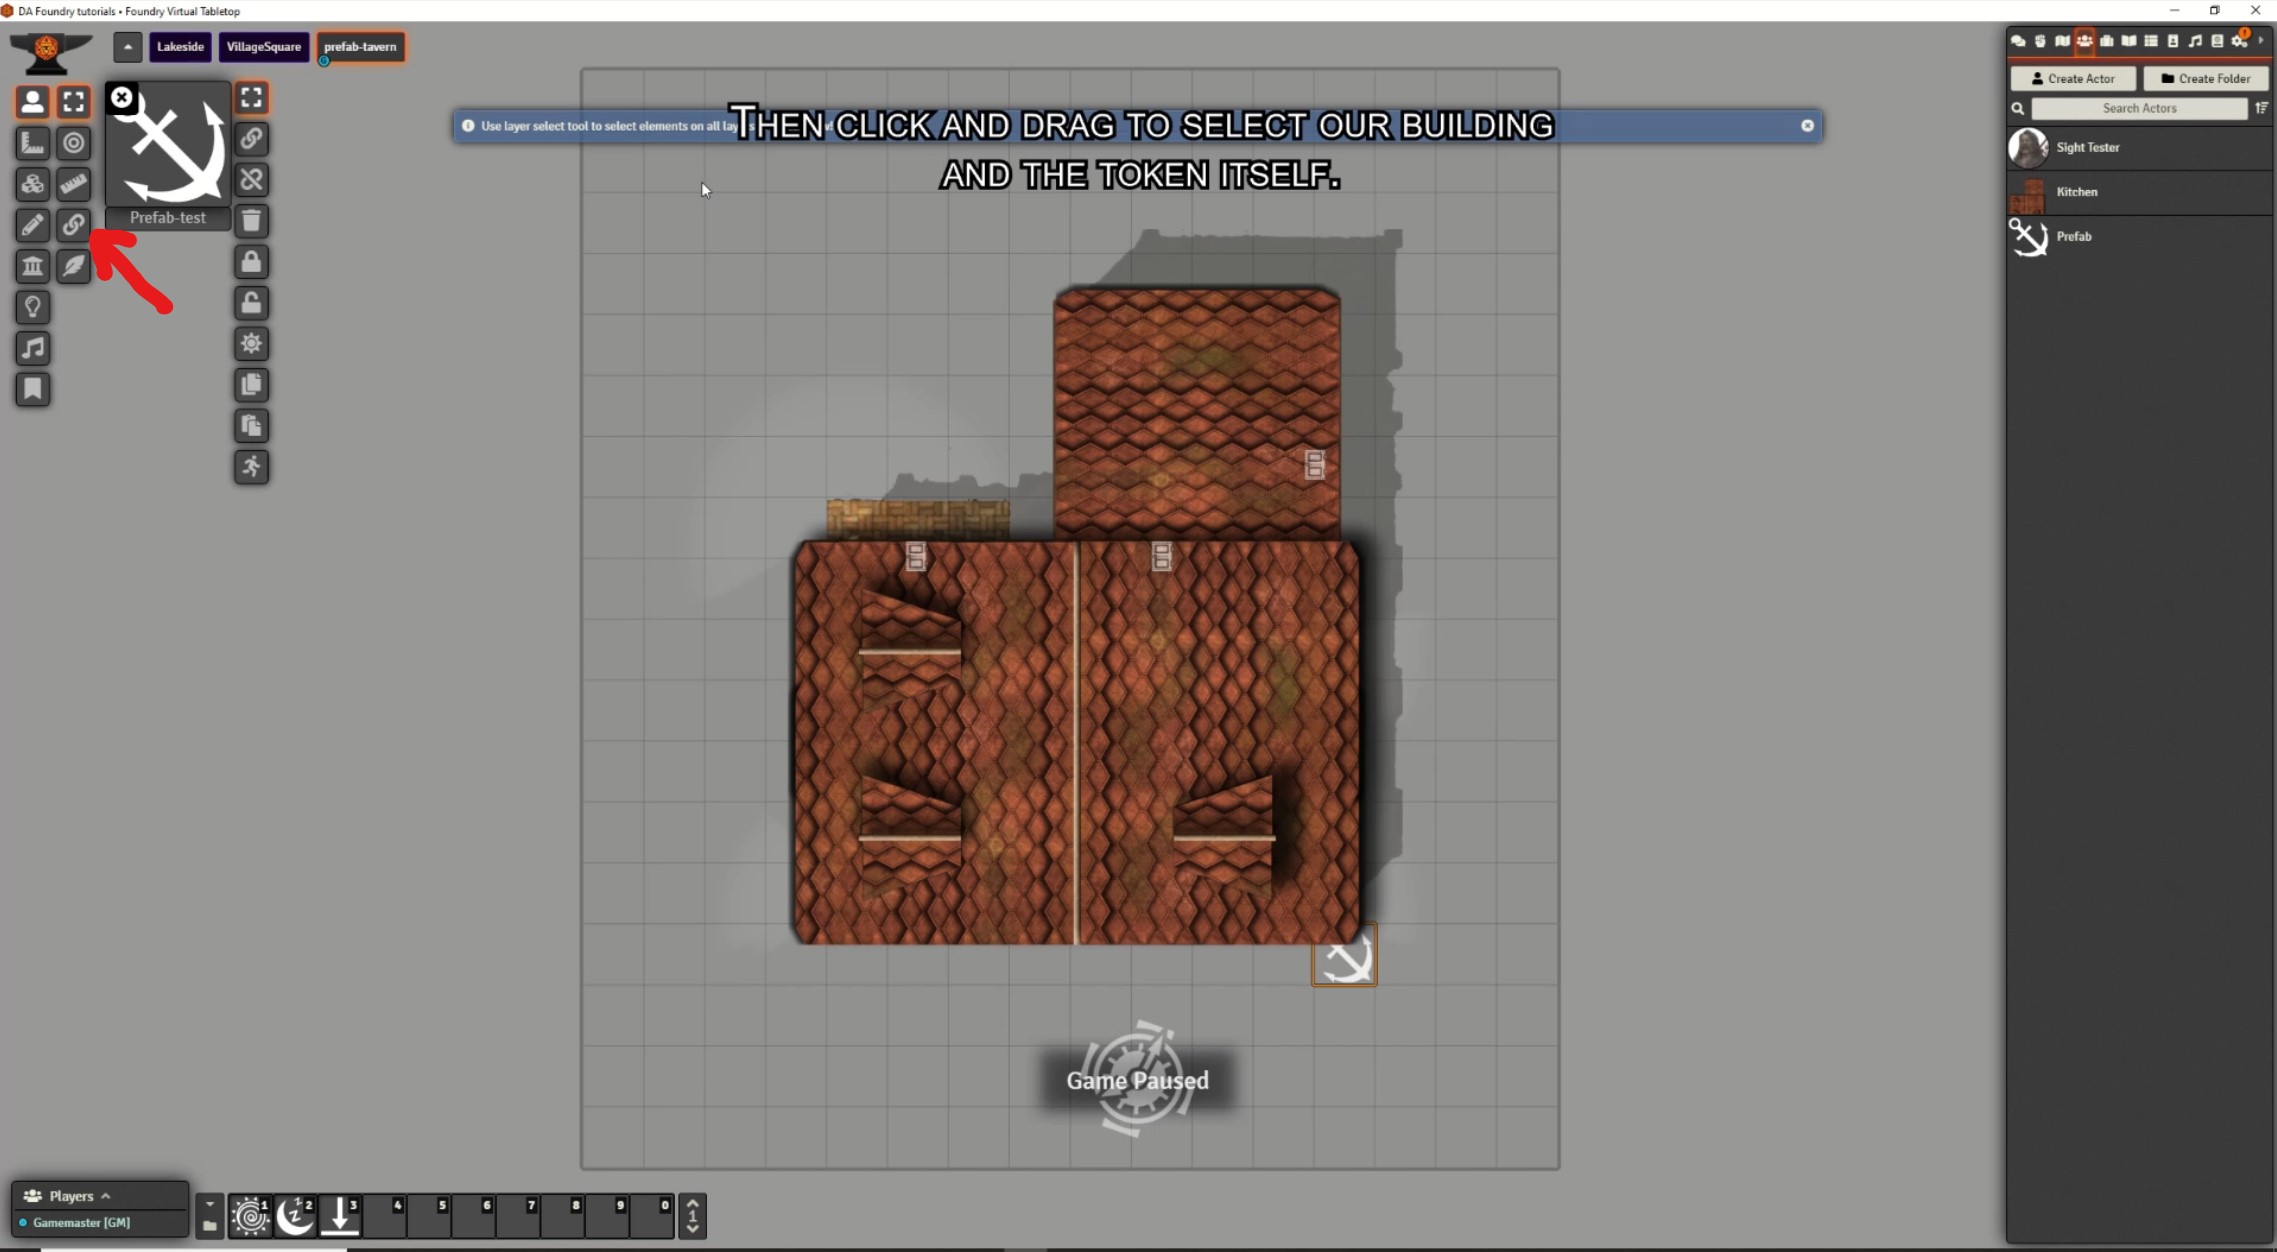
Task: Click the Drawing Tools pencil icon
Action: 32,225
